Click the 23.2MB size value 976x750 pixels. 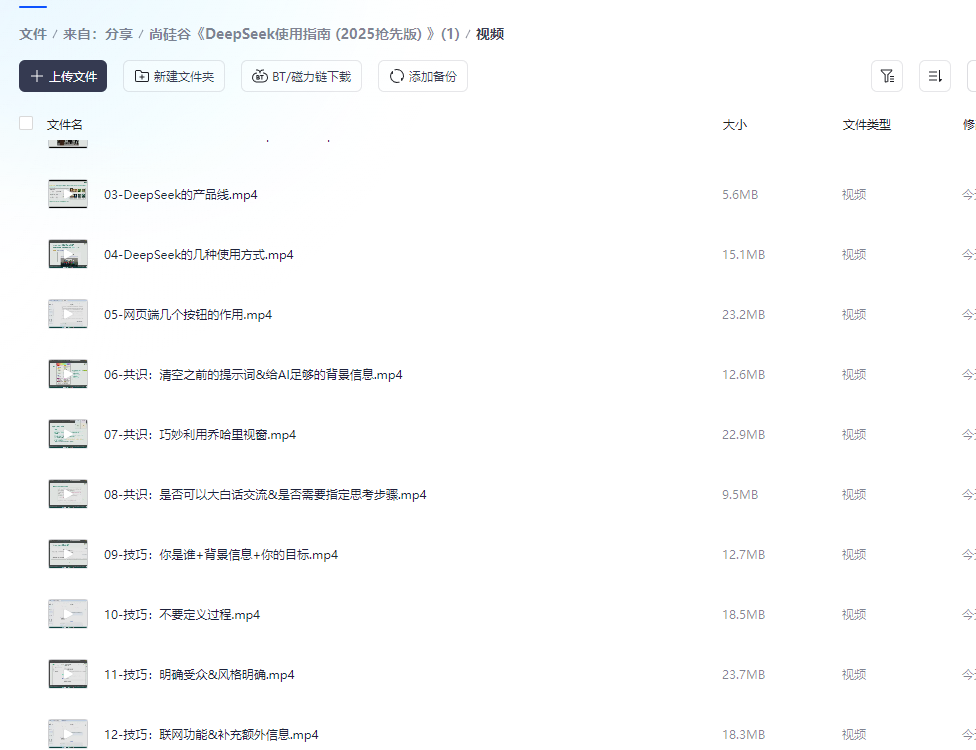[x=743, y=315]
